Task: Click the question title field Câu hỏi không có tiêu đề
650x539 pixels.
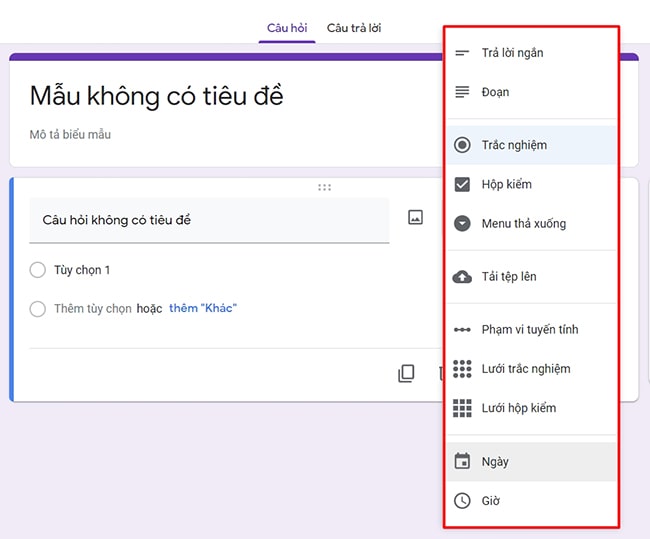Action: 208,220
